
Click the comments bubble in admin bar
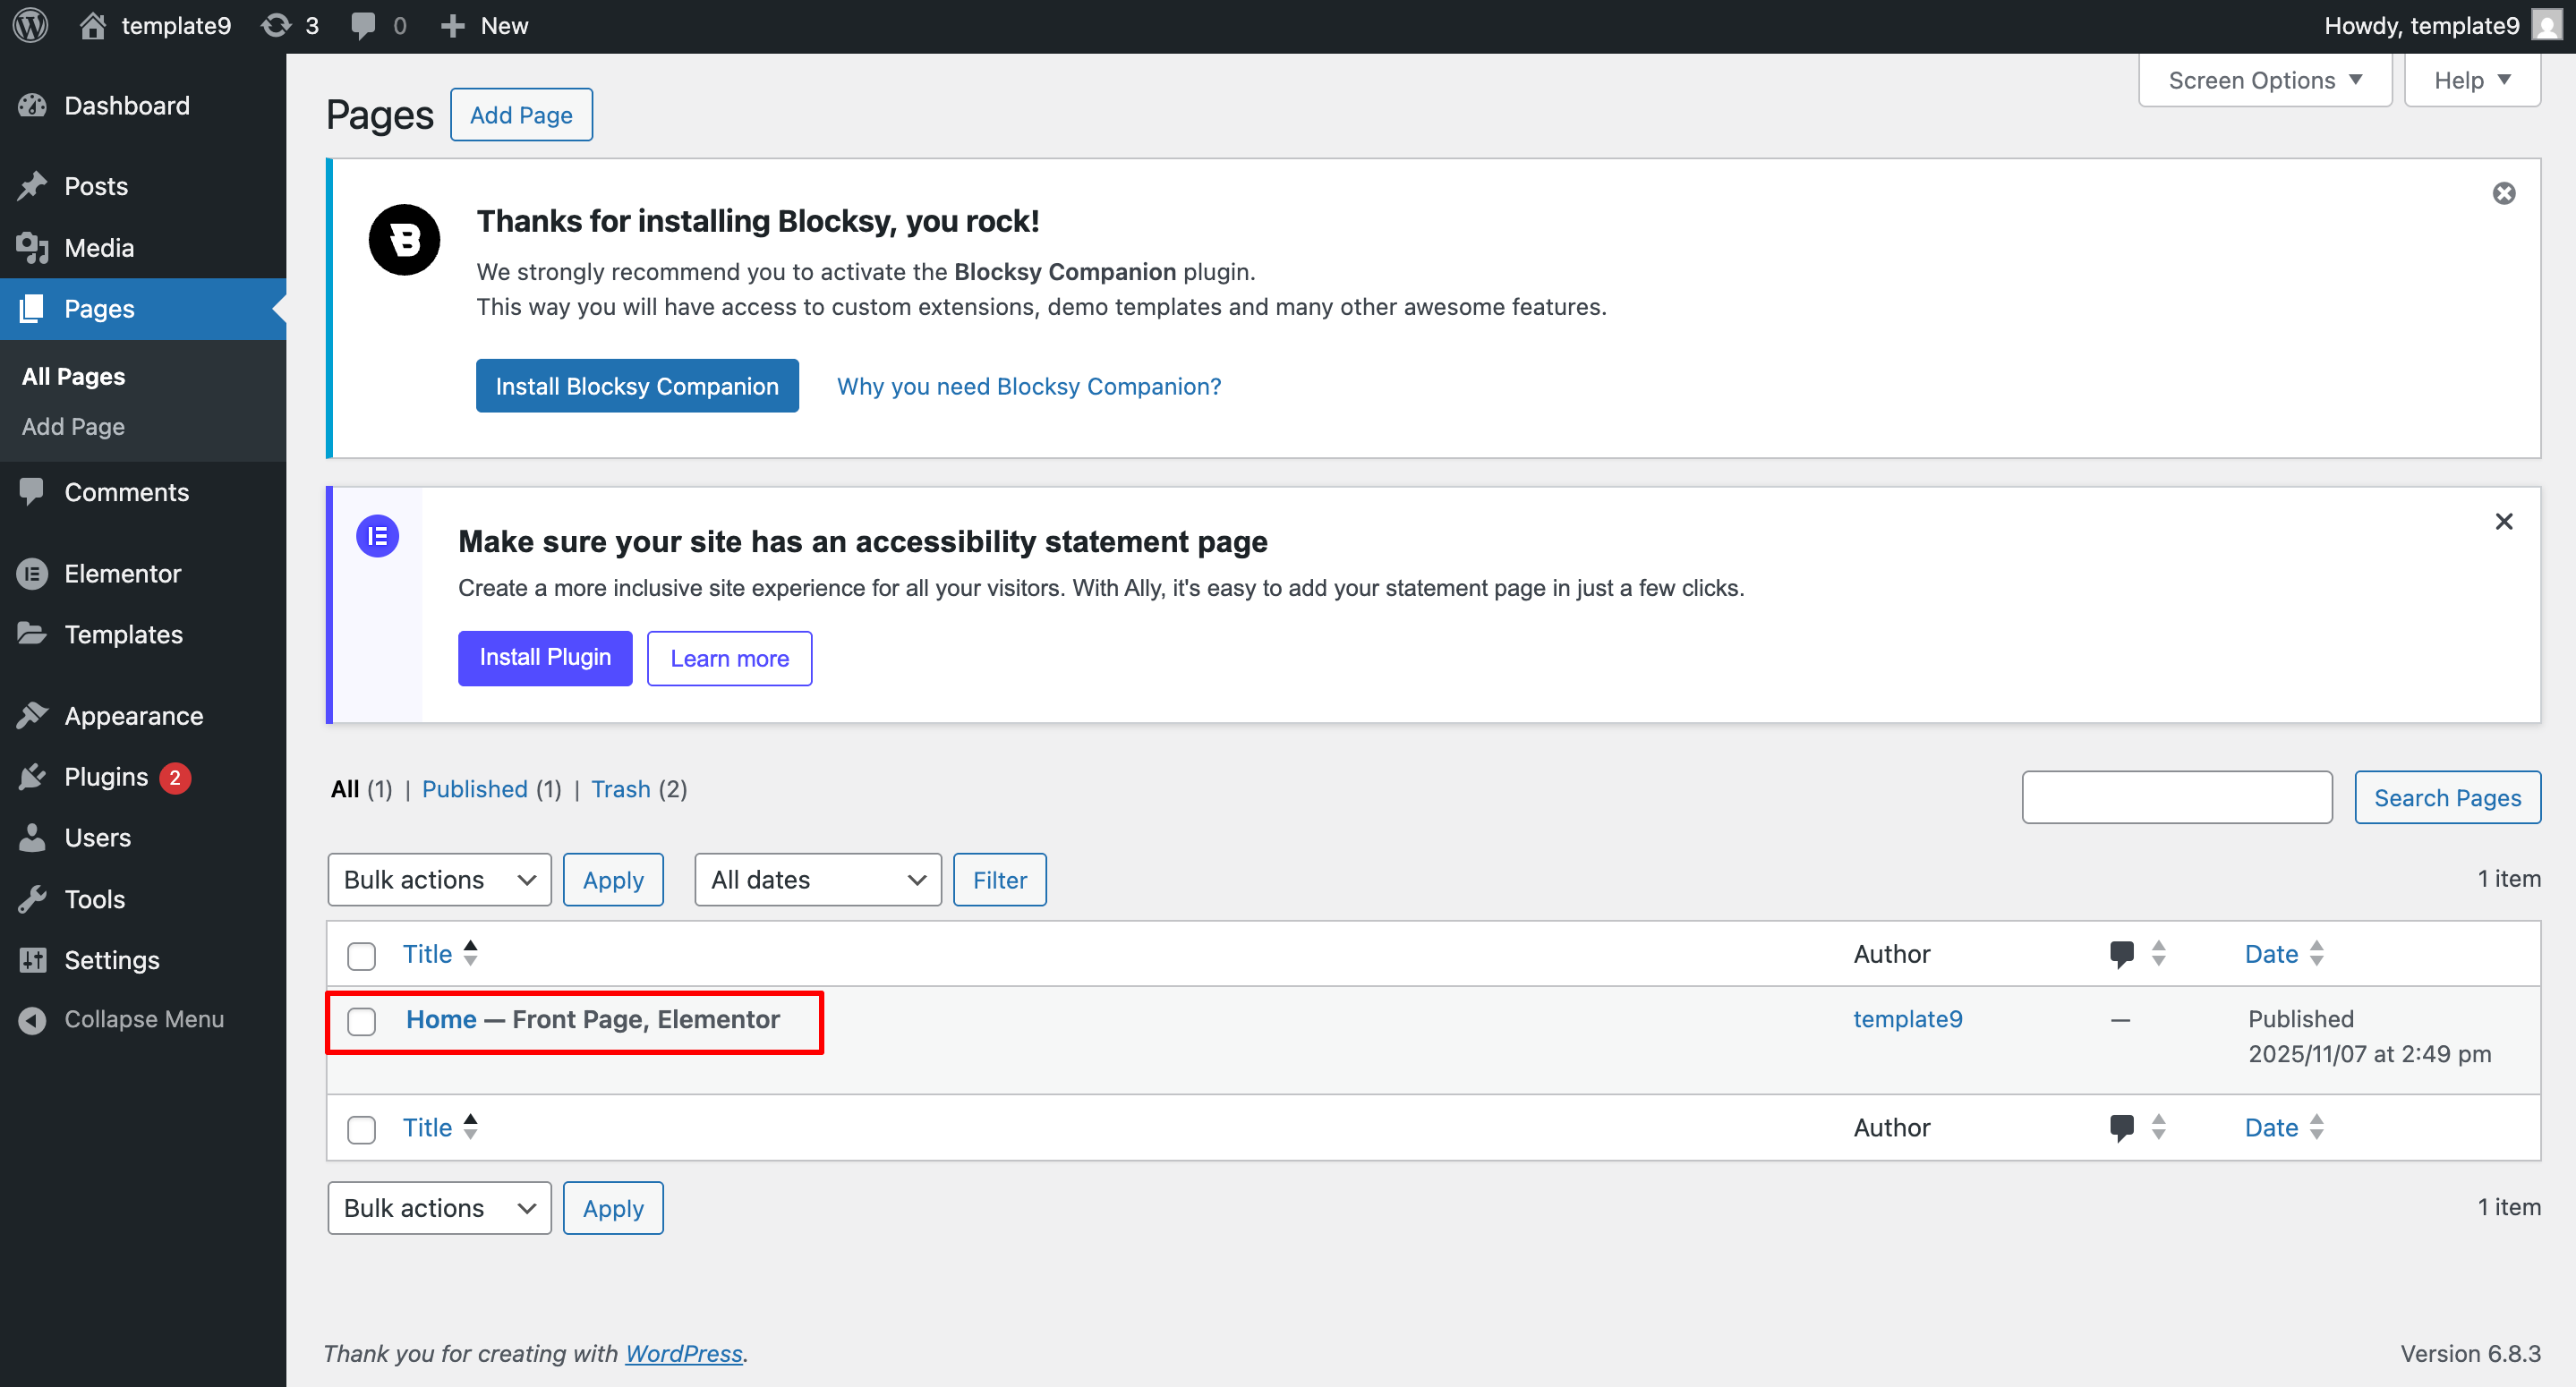coord(364,25)
